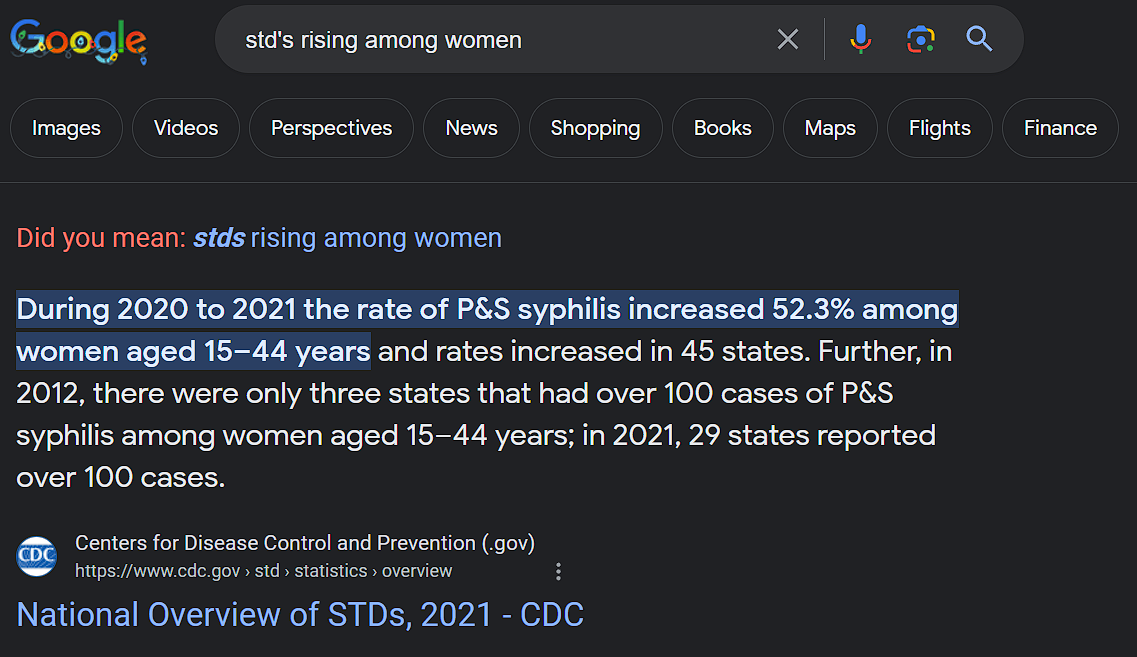
Task: Open the Books filter tab
Action: 722,128
